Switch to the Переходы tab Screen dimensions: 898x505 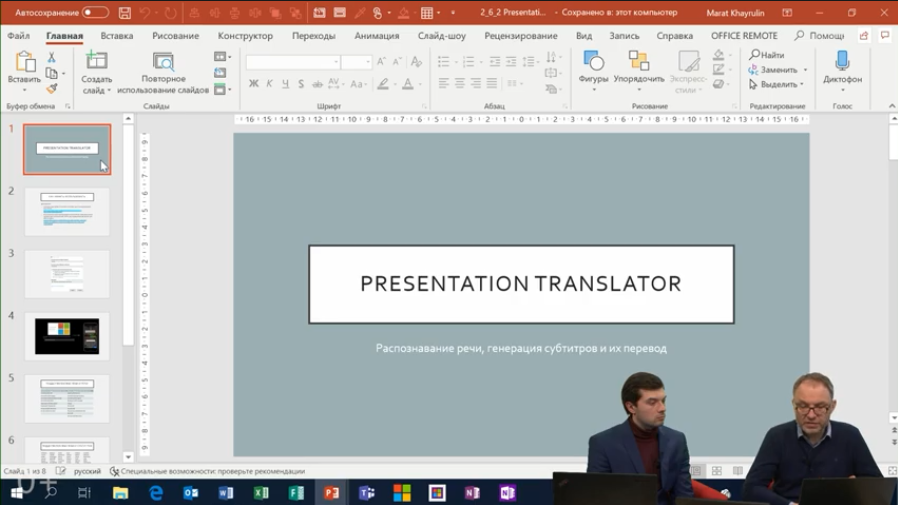[x=314, y=35]
